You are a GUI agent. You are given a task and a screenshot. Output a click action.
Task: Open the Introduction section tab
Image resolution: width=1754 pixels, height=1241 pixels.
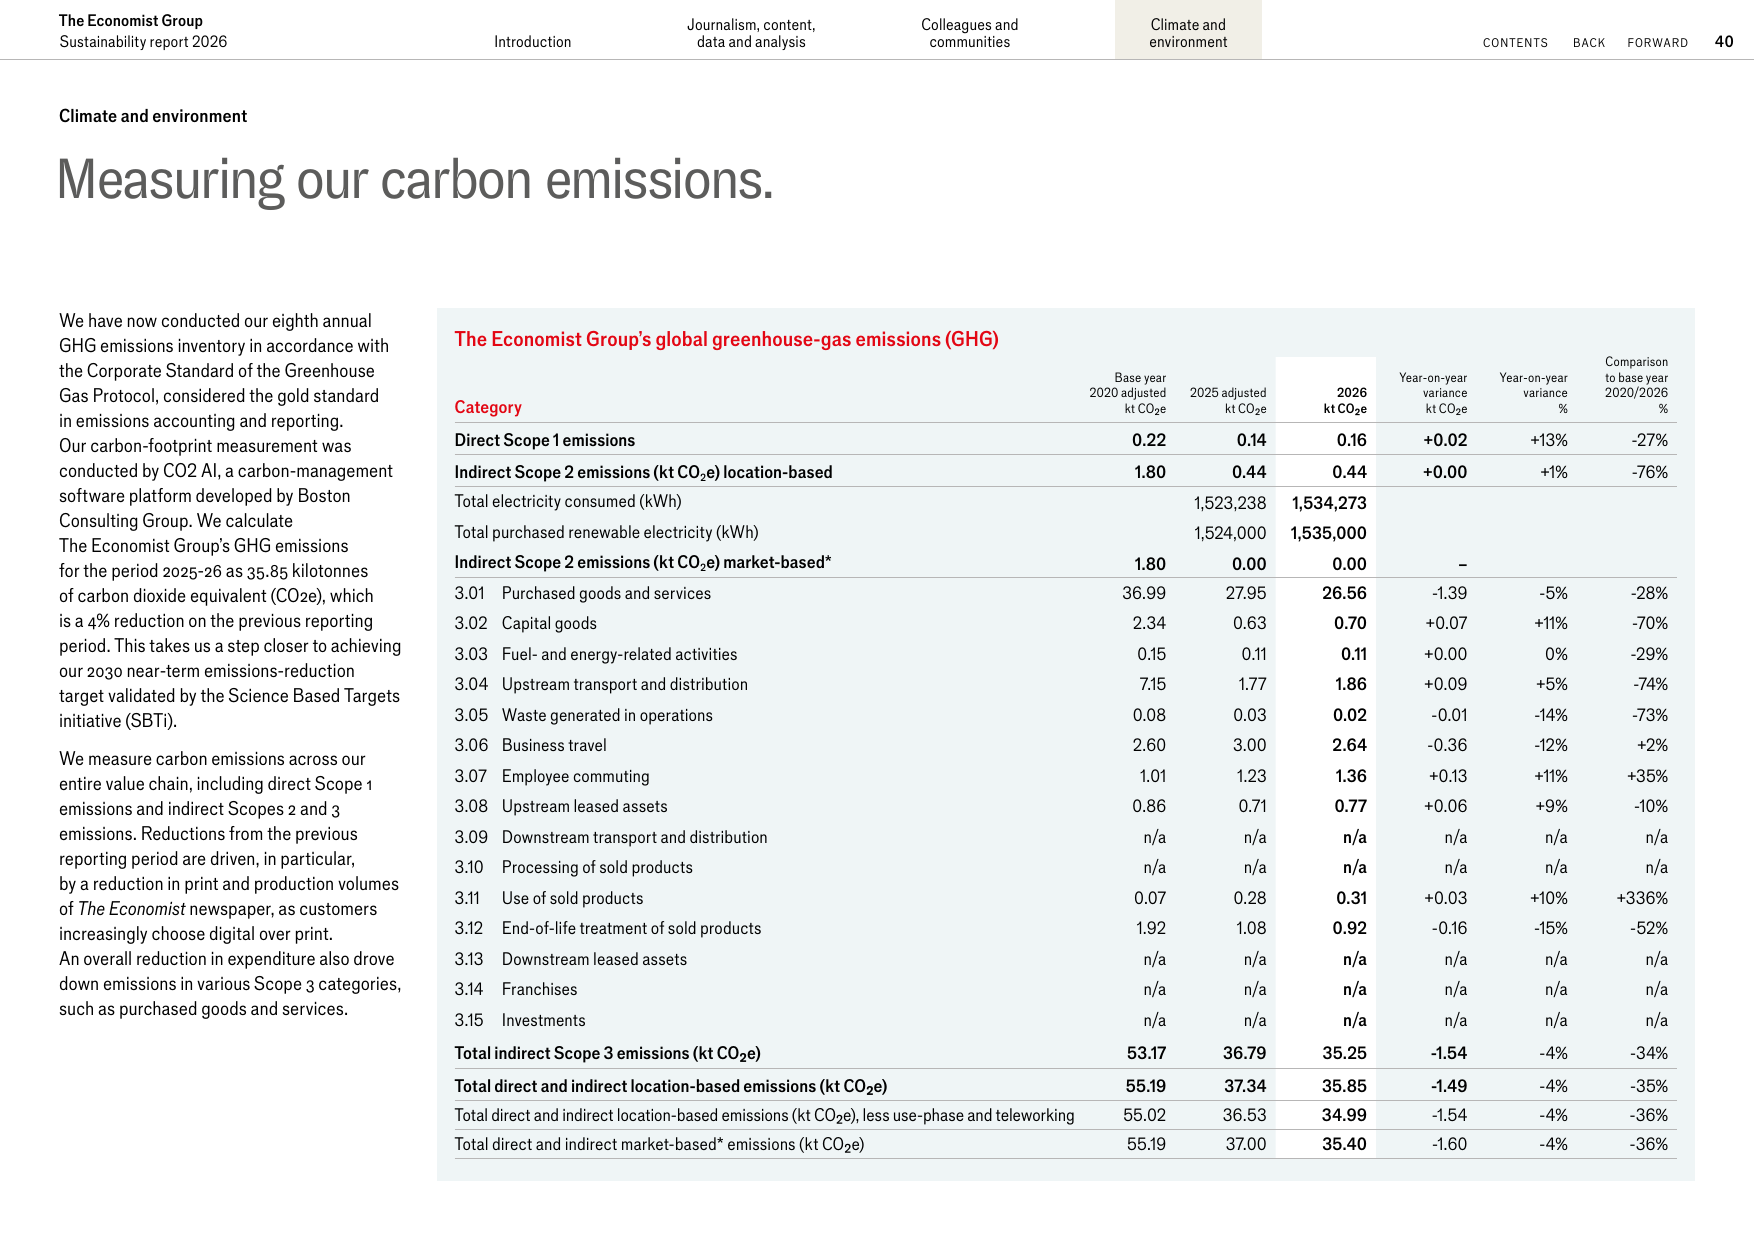pos(532,42)
